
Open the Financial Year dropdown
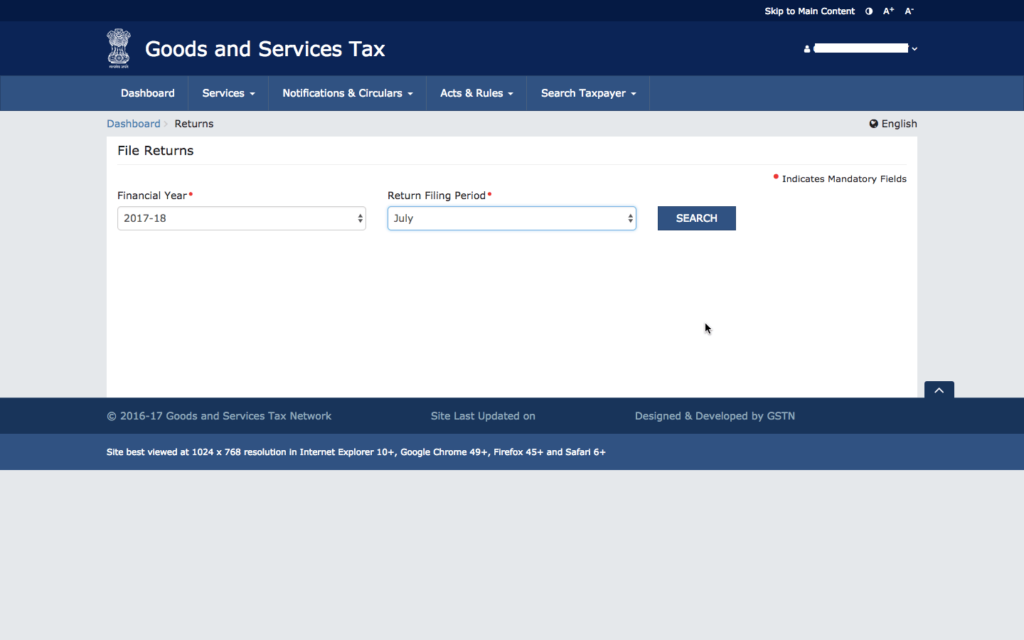241,218
